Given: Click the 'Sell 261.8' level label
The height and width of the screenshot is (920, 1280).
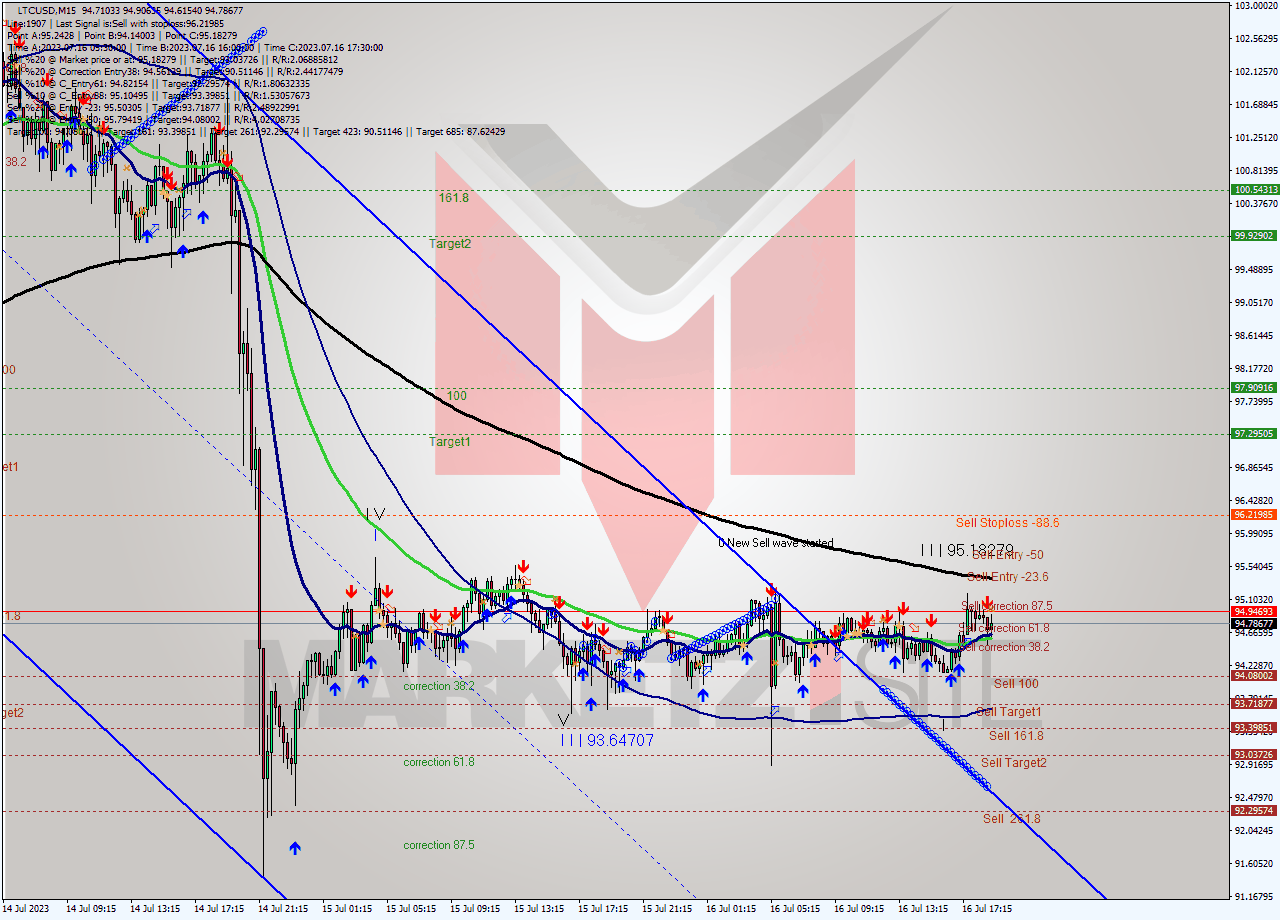Looking at the screenshot, I should [x=1011, y=819].
